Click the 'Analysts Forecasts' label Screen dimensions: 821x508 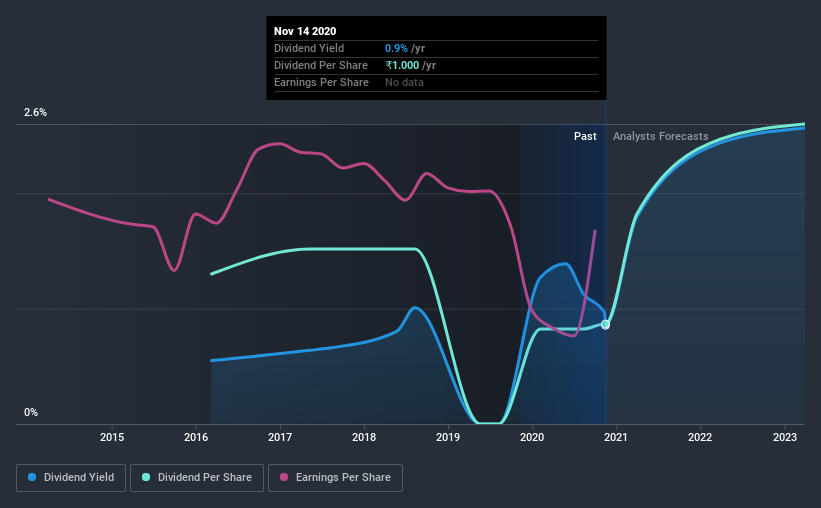(661, 136)
